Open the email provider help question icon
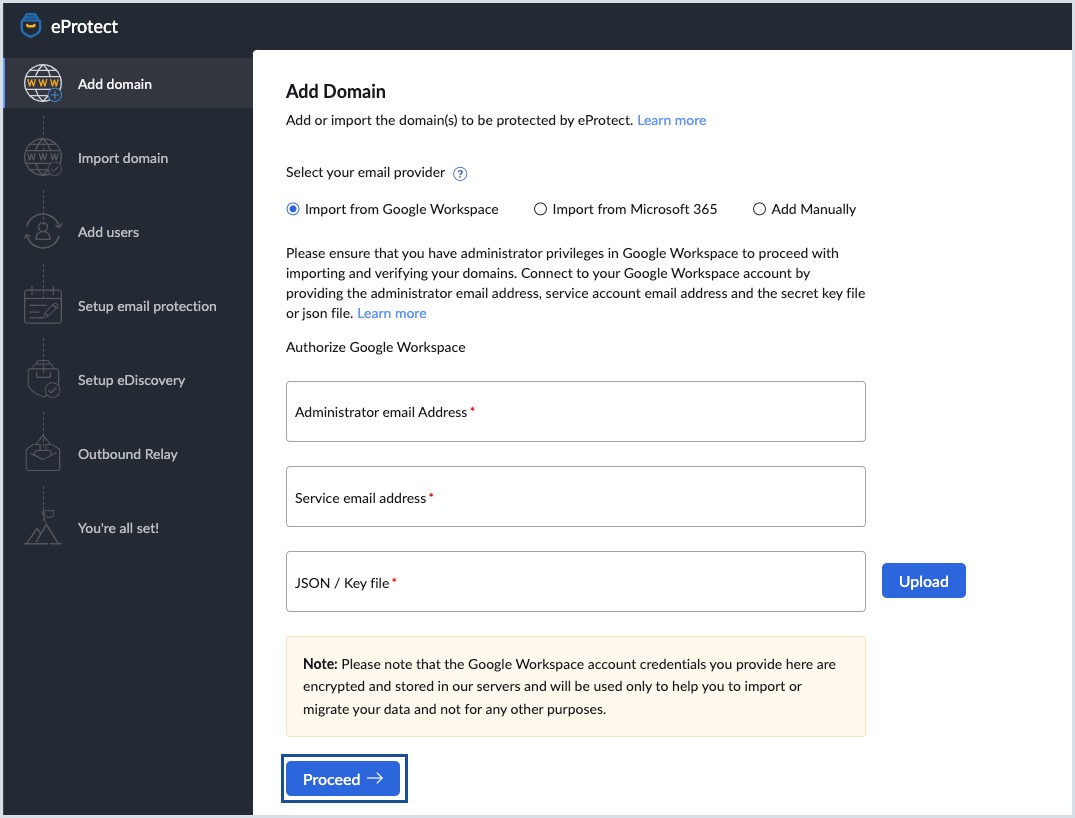Screen dimensions: 1075x818 [x=461, y=173]
